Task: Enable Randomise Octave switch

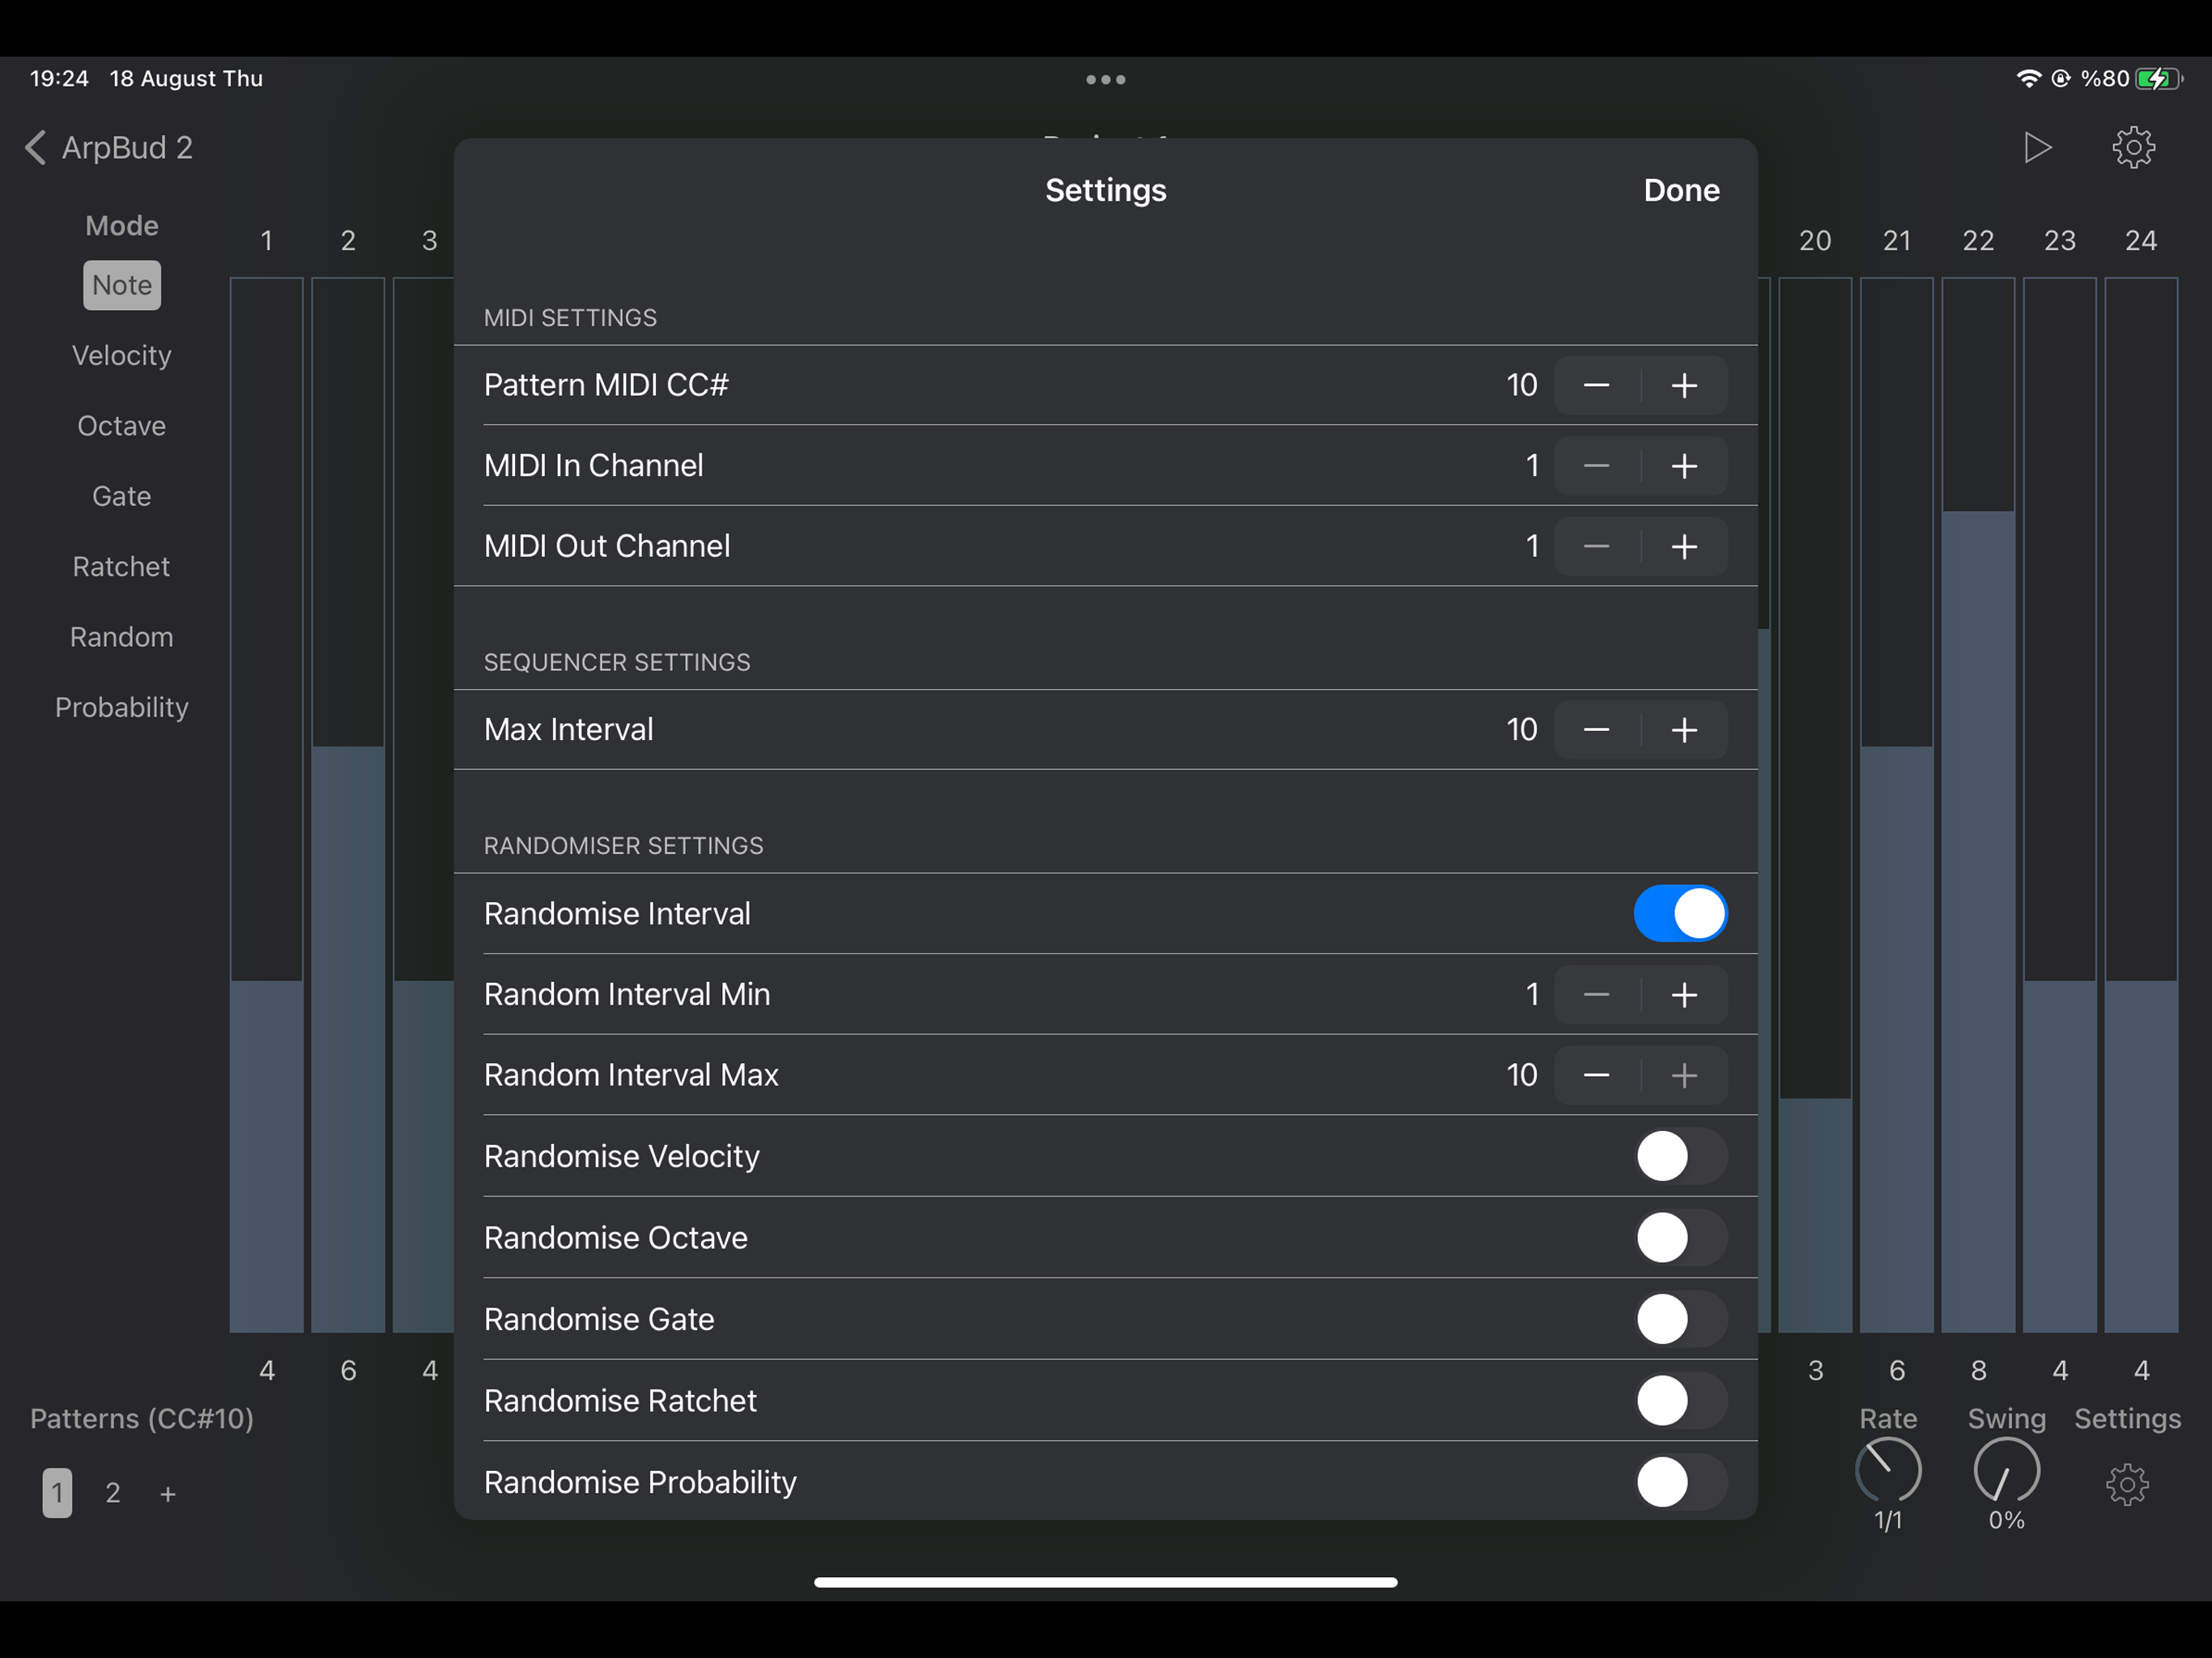Action: 1680,1238
